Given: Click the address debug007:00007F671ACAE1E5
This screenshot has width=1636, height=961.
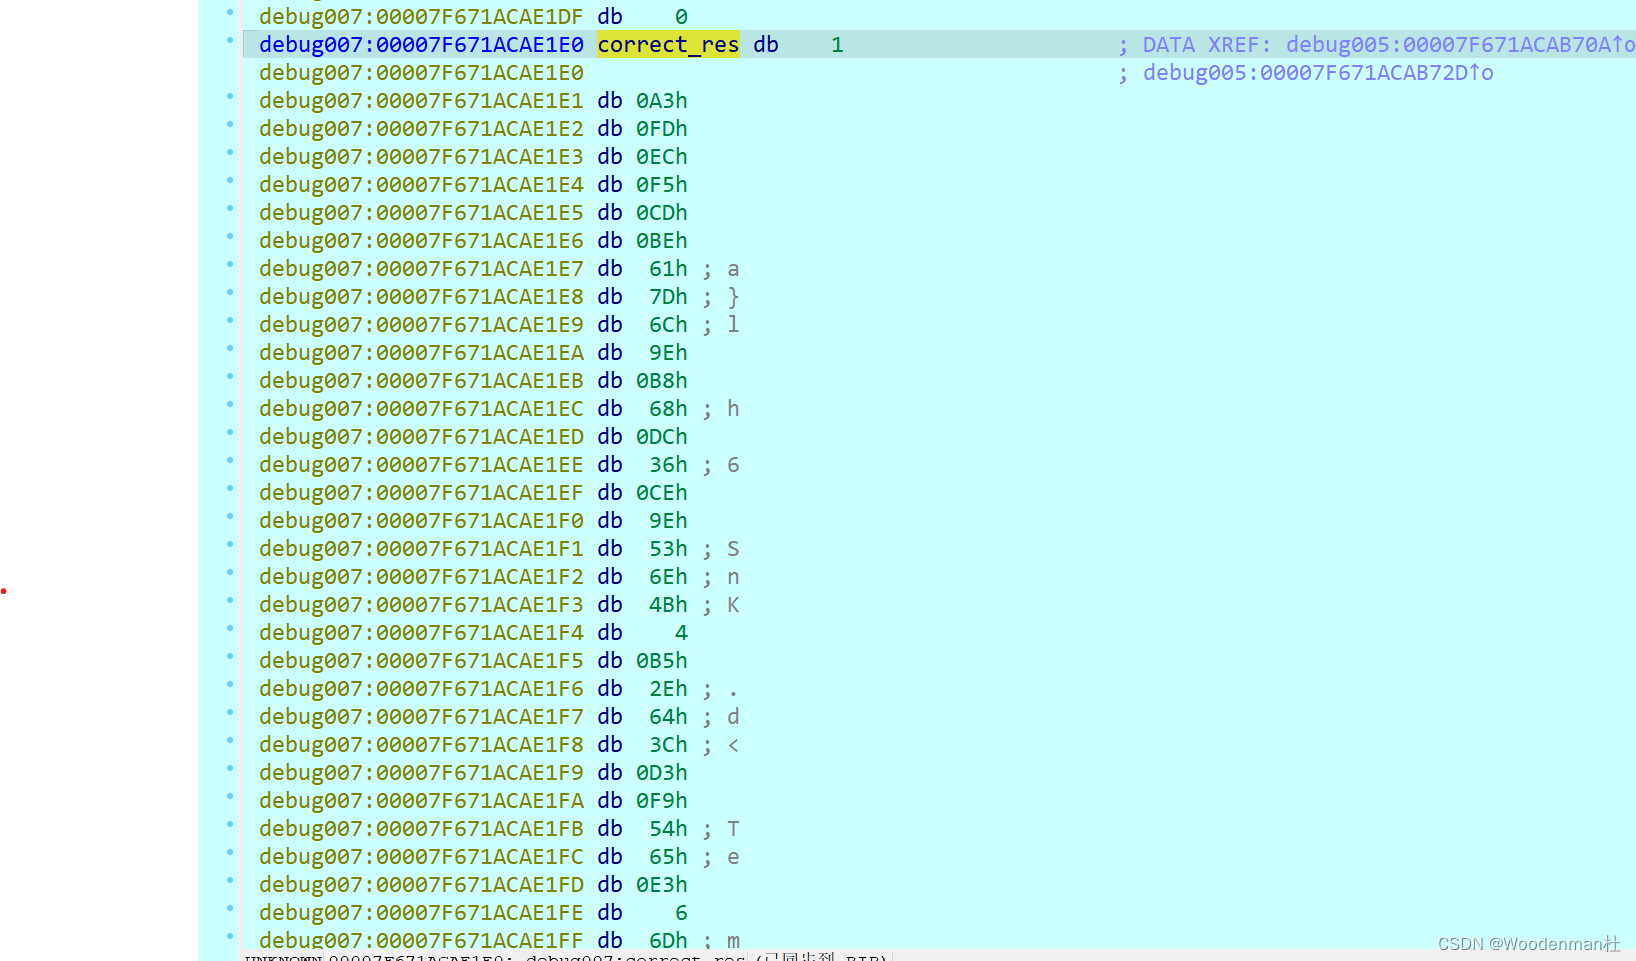Looking at the screenshot, I should point(421,213).
